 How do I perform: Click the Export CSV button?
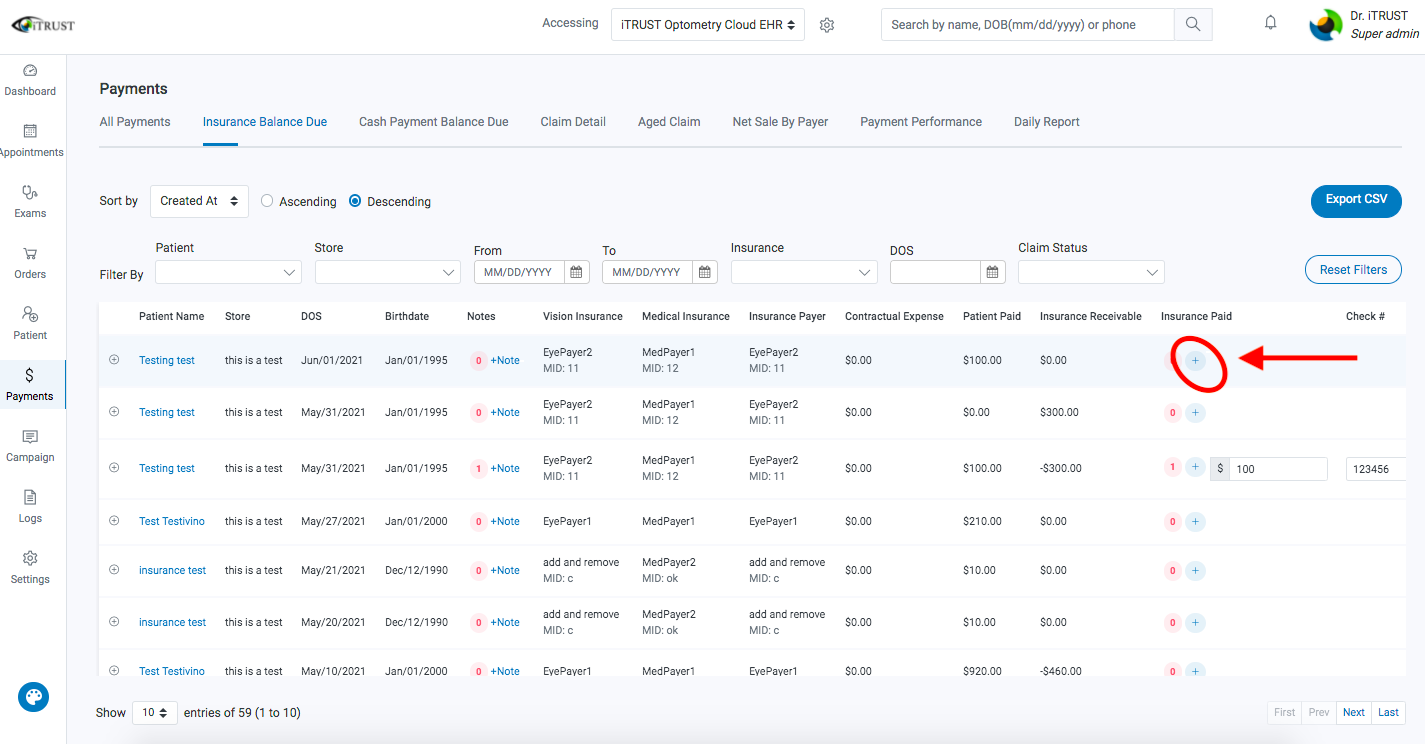coord(1355,201)
